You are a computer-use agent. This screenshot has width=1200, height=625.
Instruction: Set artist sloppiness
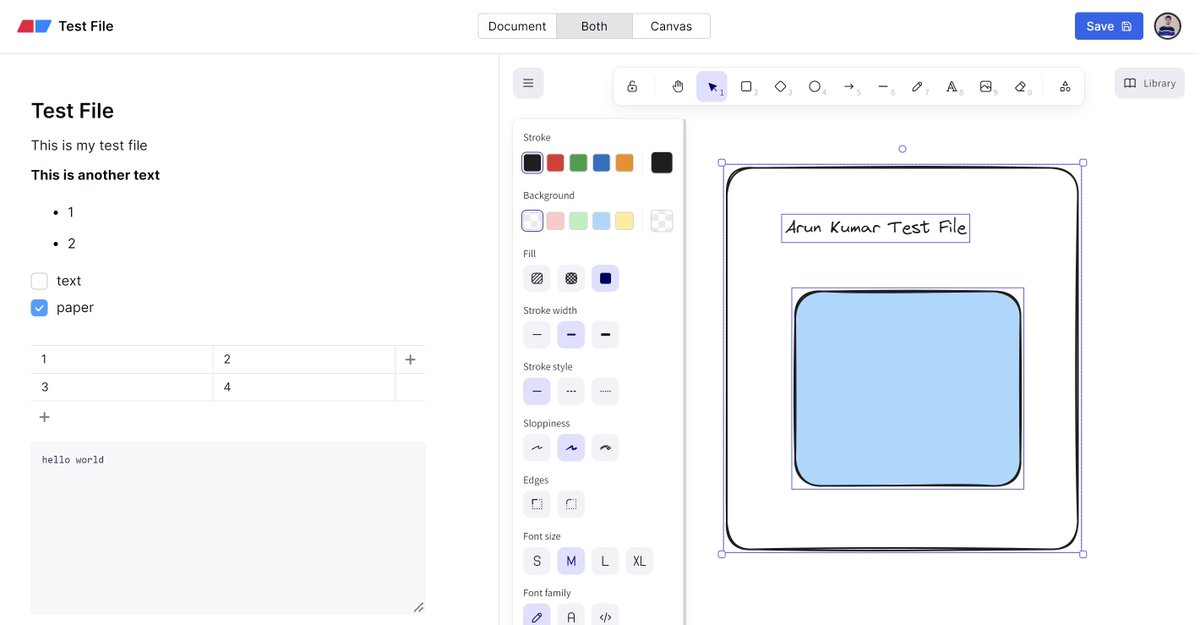(571, 448)
